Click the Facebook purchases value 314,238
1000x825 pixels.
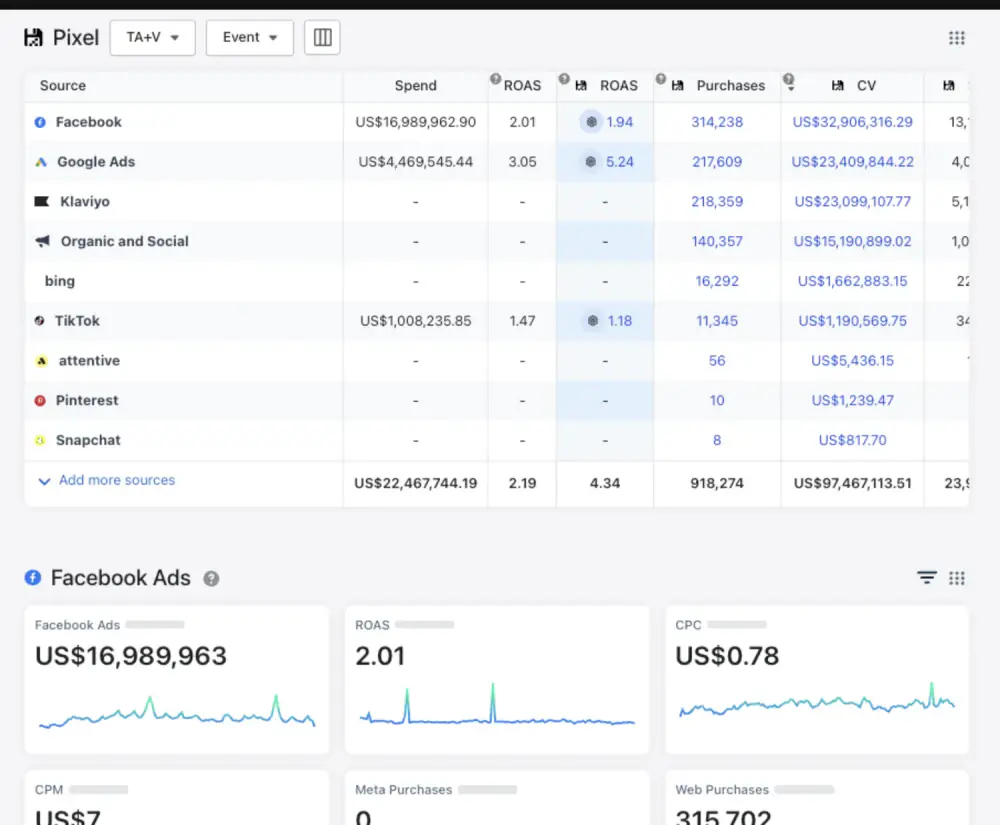(717, 122)
